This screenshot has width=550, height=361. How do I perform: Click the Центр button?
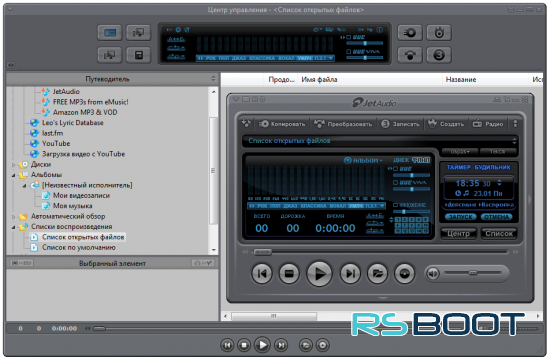point(458,233)
